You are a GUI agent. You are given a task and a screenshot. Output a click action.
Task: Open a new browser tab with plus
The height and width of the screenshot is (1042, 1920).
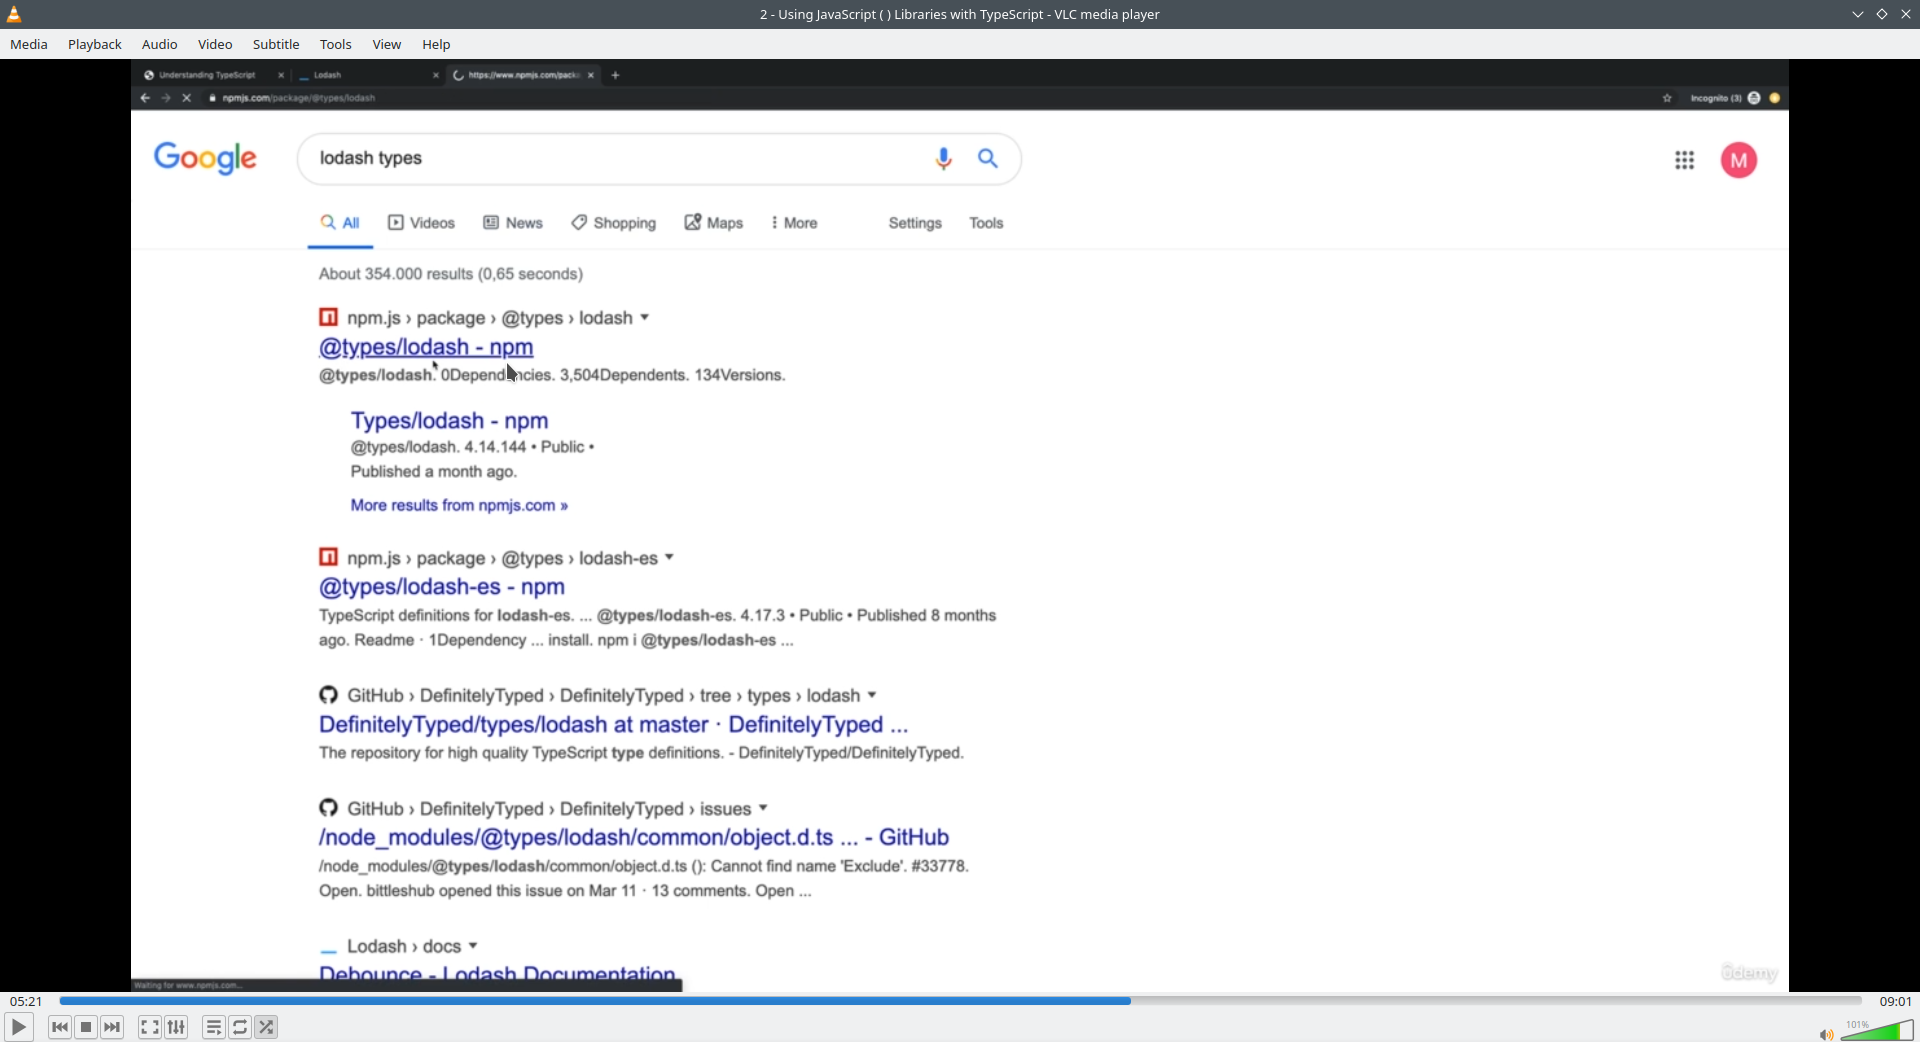(x=616, y=75)
